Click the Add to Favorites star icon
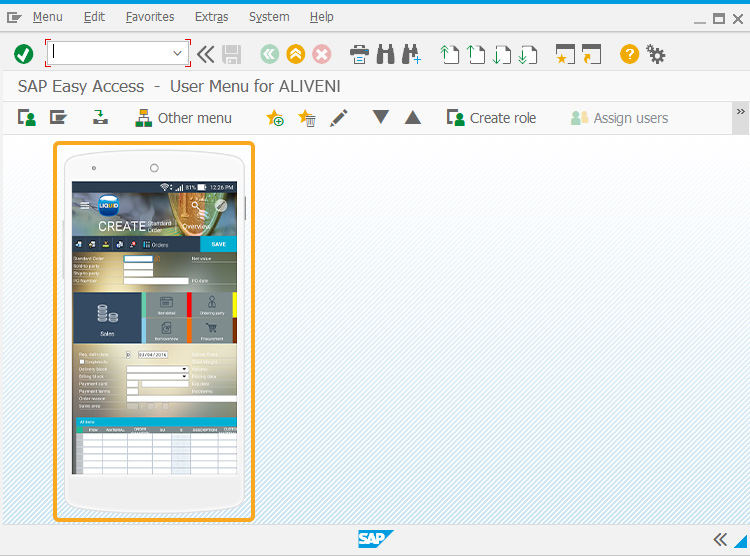The image size is (750, 556). (275, 118)
